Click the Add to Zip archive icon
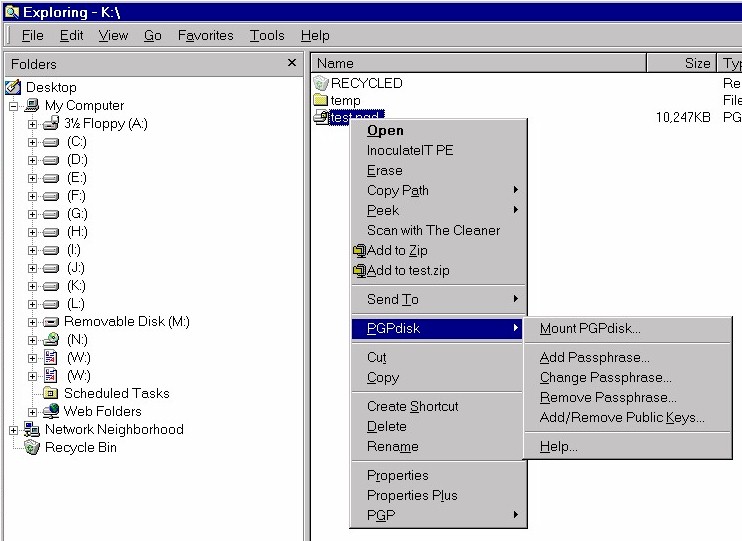The height and width of the screenshot is (541, 742). click(360, 250)
